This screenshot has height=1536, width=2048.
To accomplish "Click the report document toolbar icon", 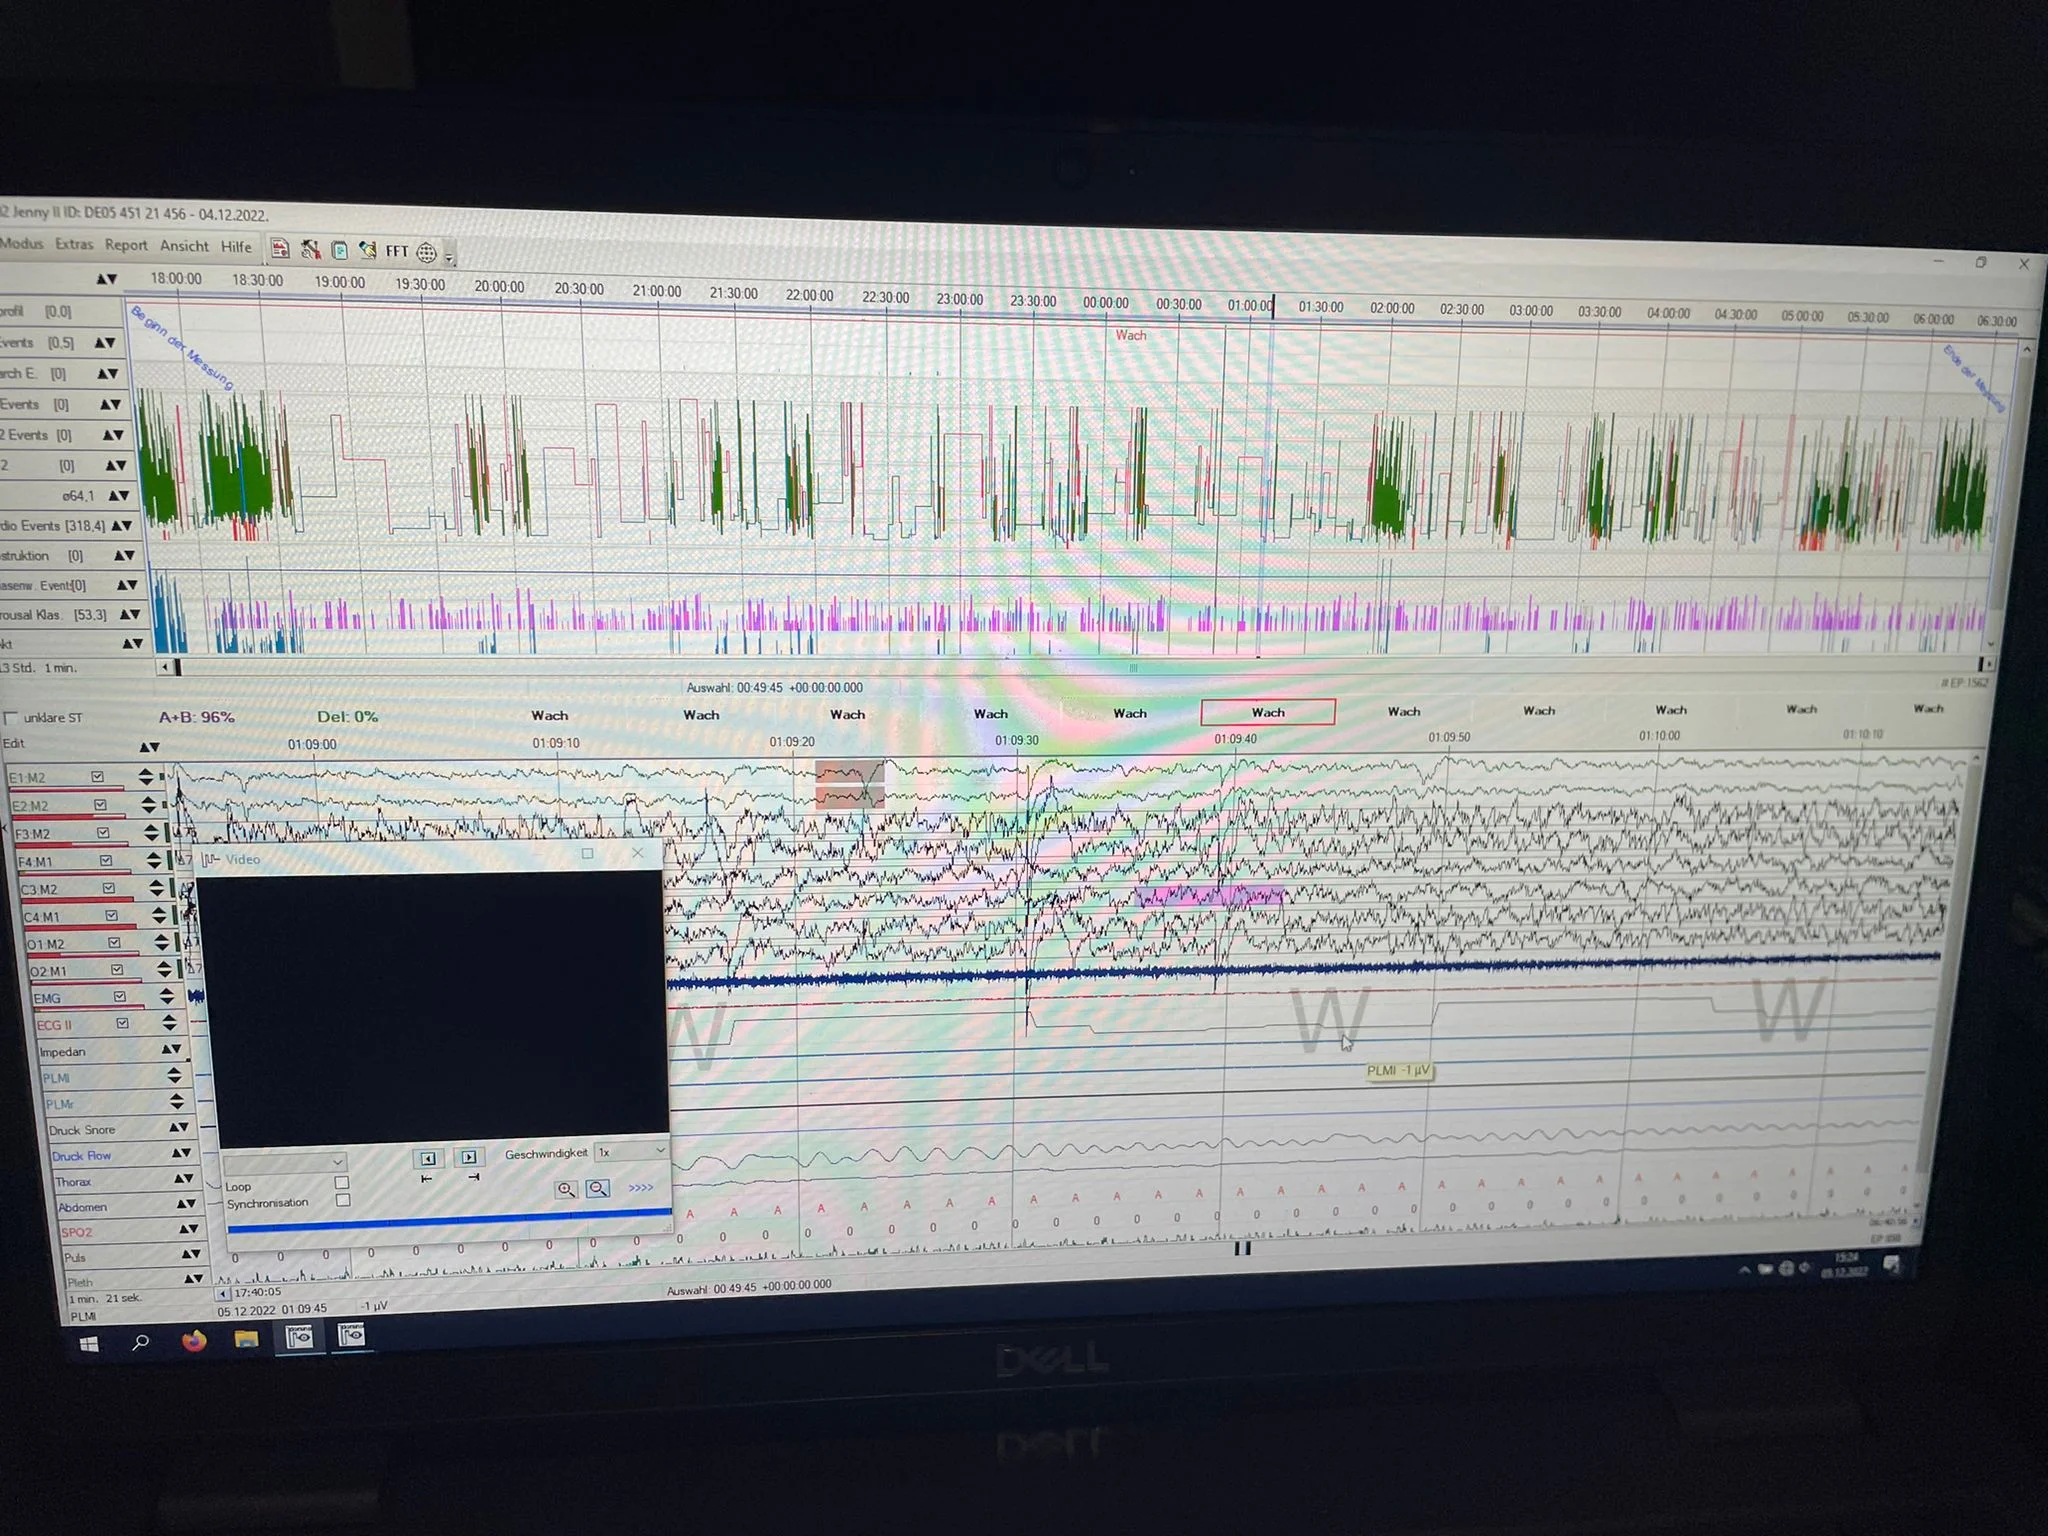I will coord(280,248).
